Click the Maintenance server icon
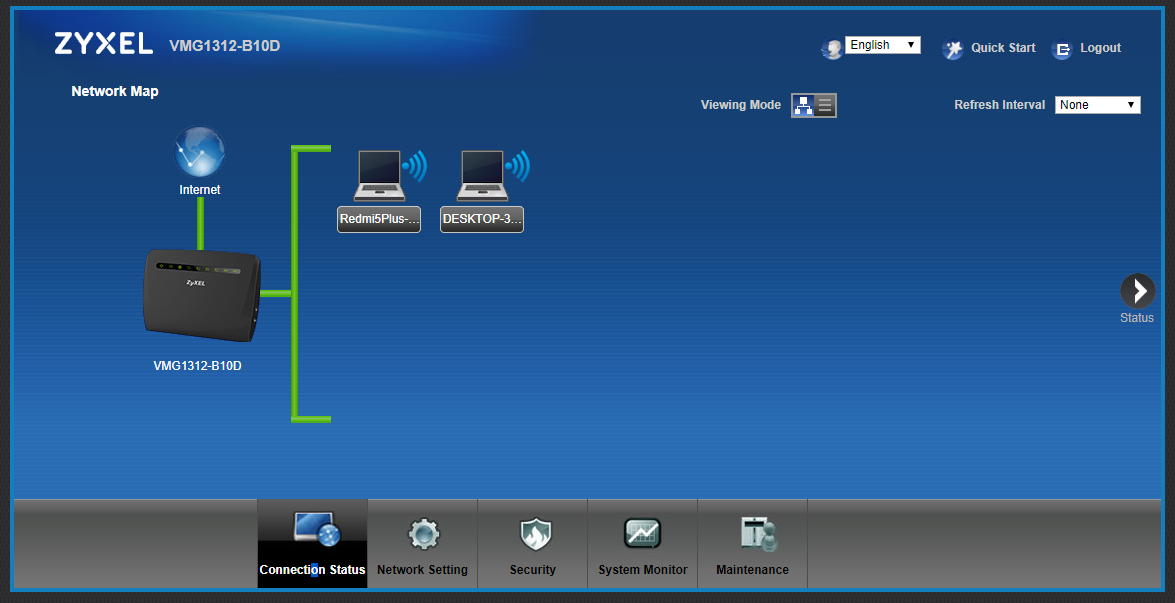The height and width of the screenshot is (603, 1175). (x=758, y=534)
